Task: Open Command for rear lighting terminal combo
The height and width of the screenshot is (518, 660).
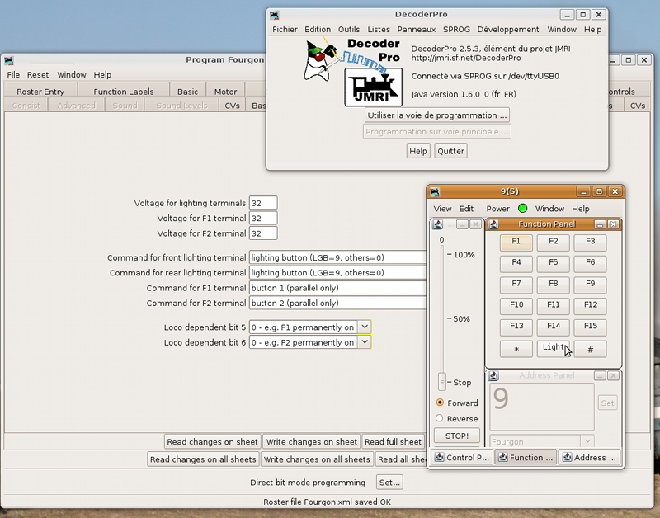Action: [338, 273]
